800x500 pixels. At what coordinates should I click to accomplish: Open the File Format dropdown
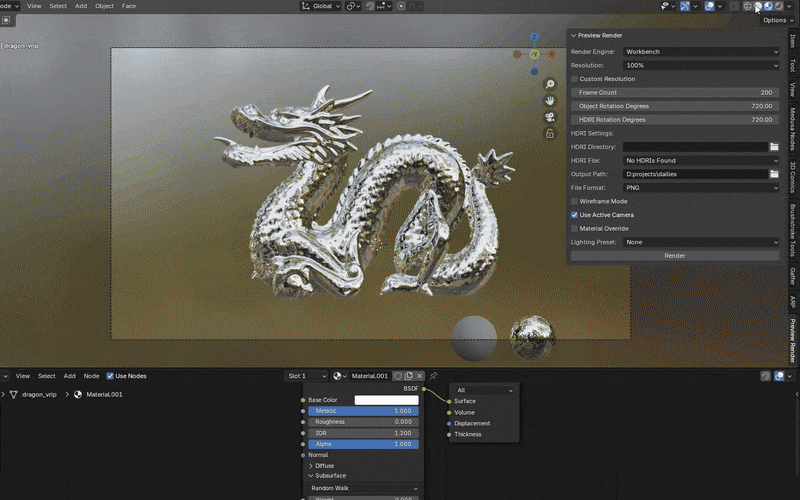(700, 187)
